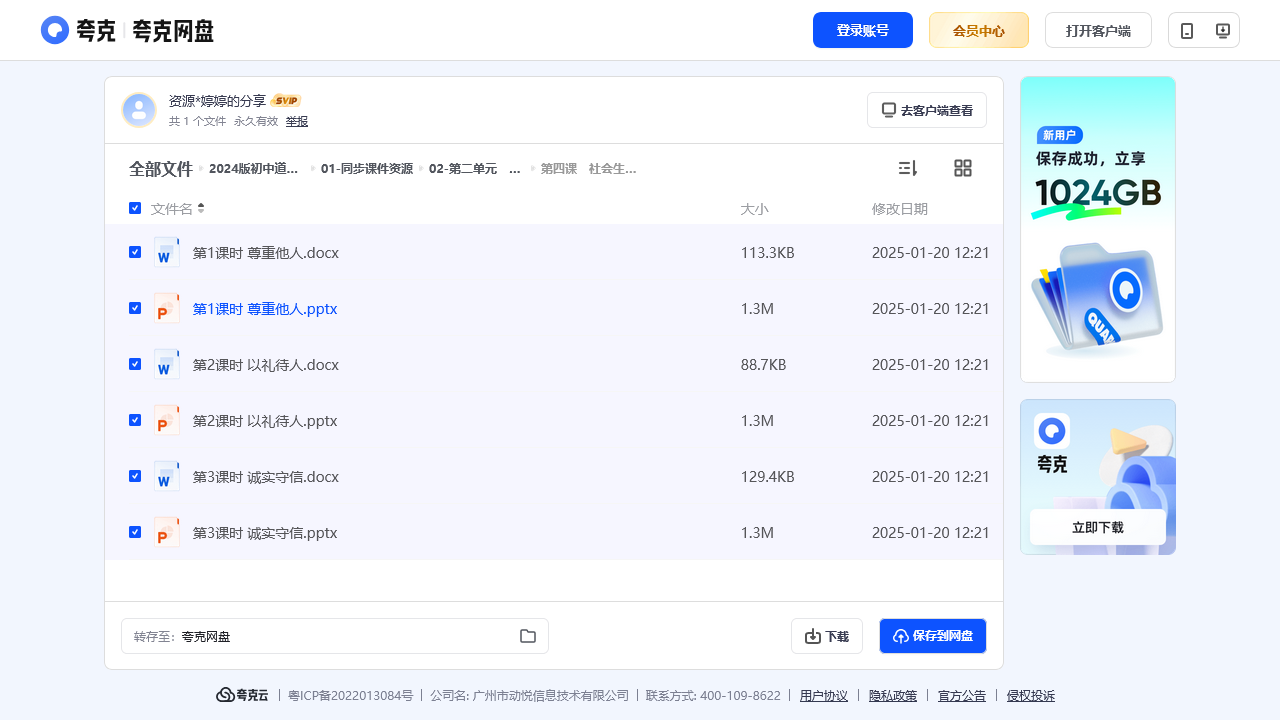Click 第四课 社会生... breadcrumb
Screen dimensions: 1280x720
(589, 169)
